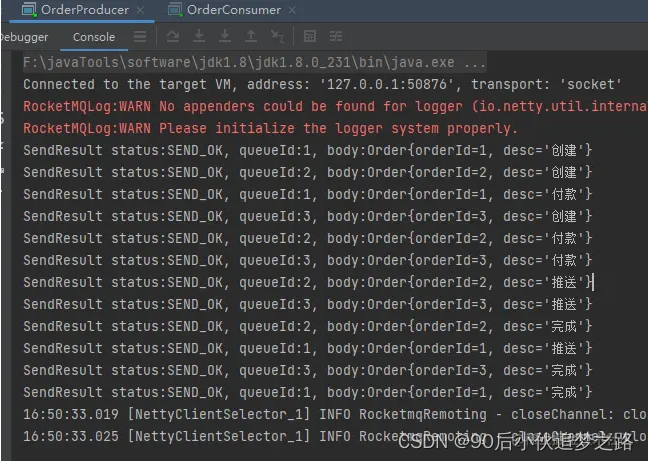Click the line orderId=2, desc='完成'
The width and height of the screenshot is (650, 461).
coord(308,326)
